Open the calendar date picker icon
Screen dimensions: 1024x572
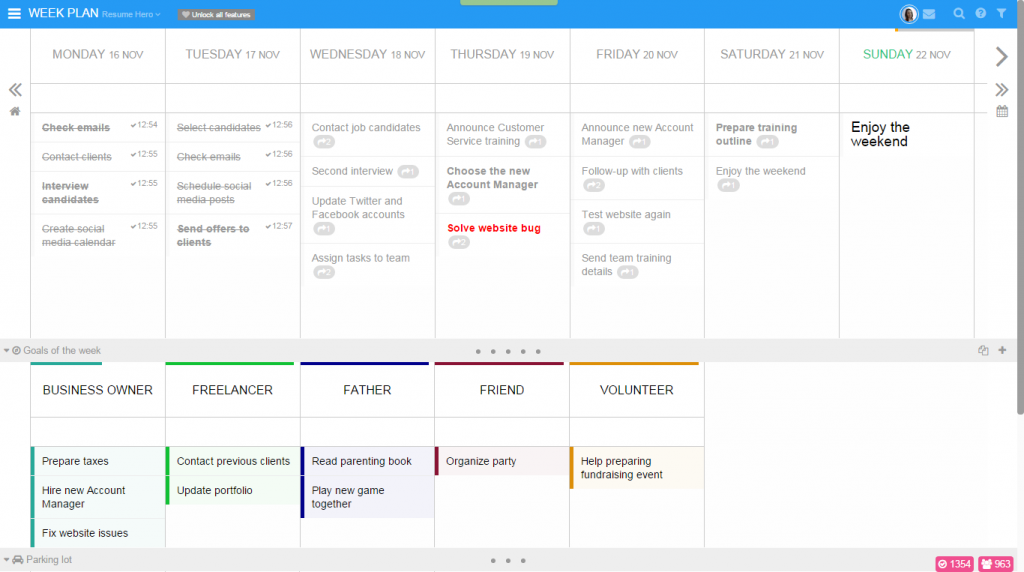coord(1002,111)
